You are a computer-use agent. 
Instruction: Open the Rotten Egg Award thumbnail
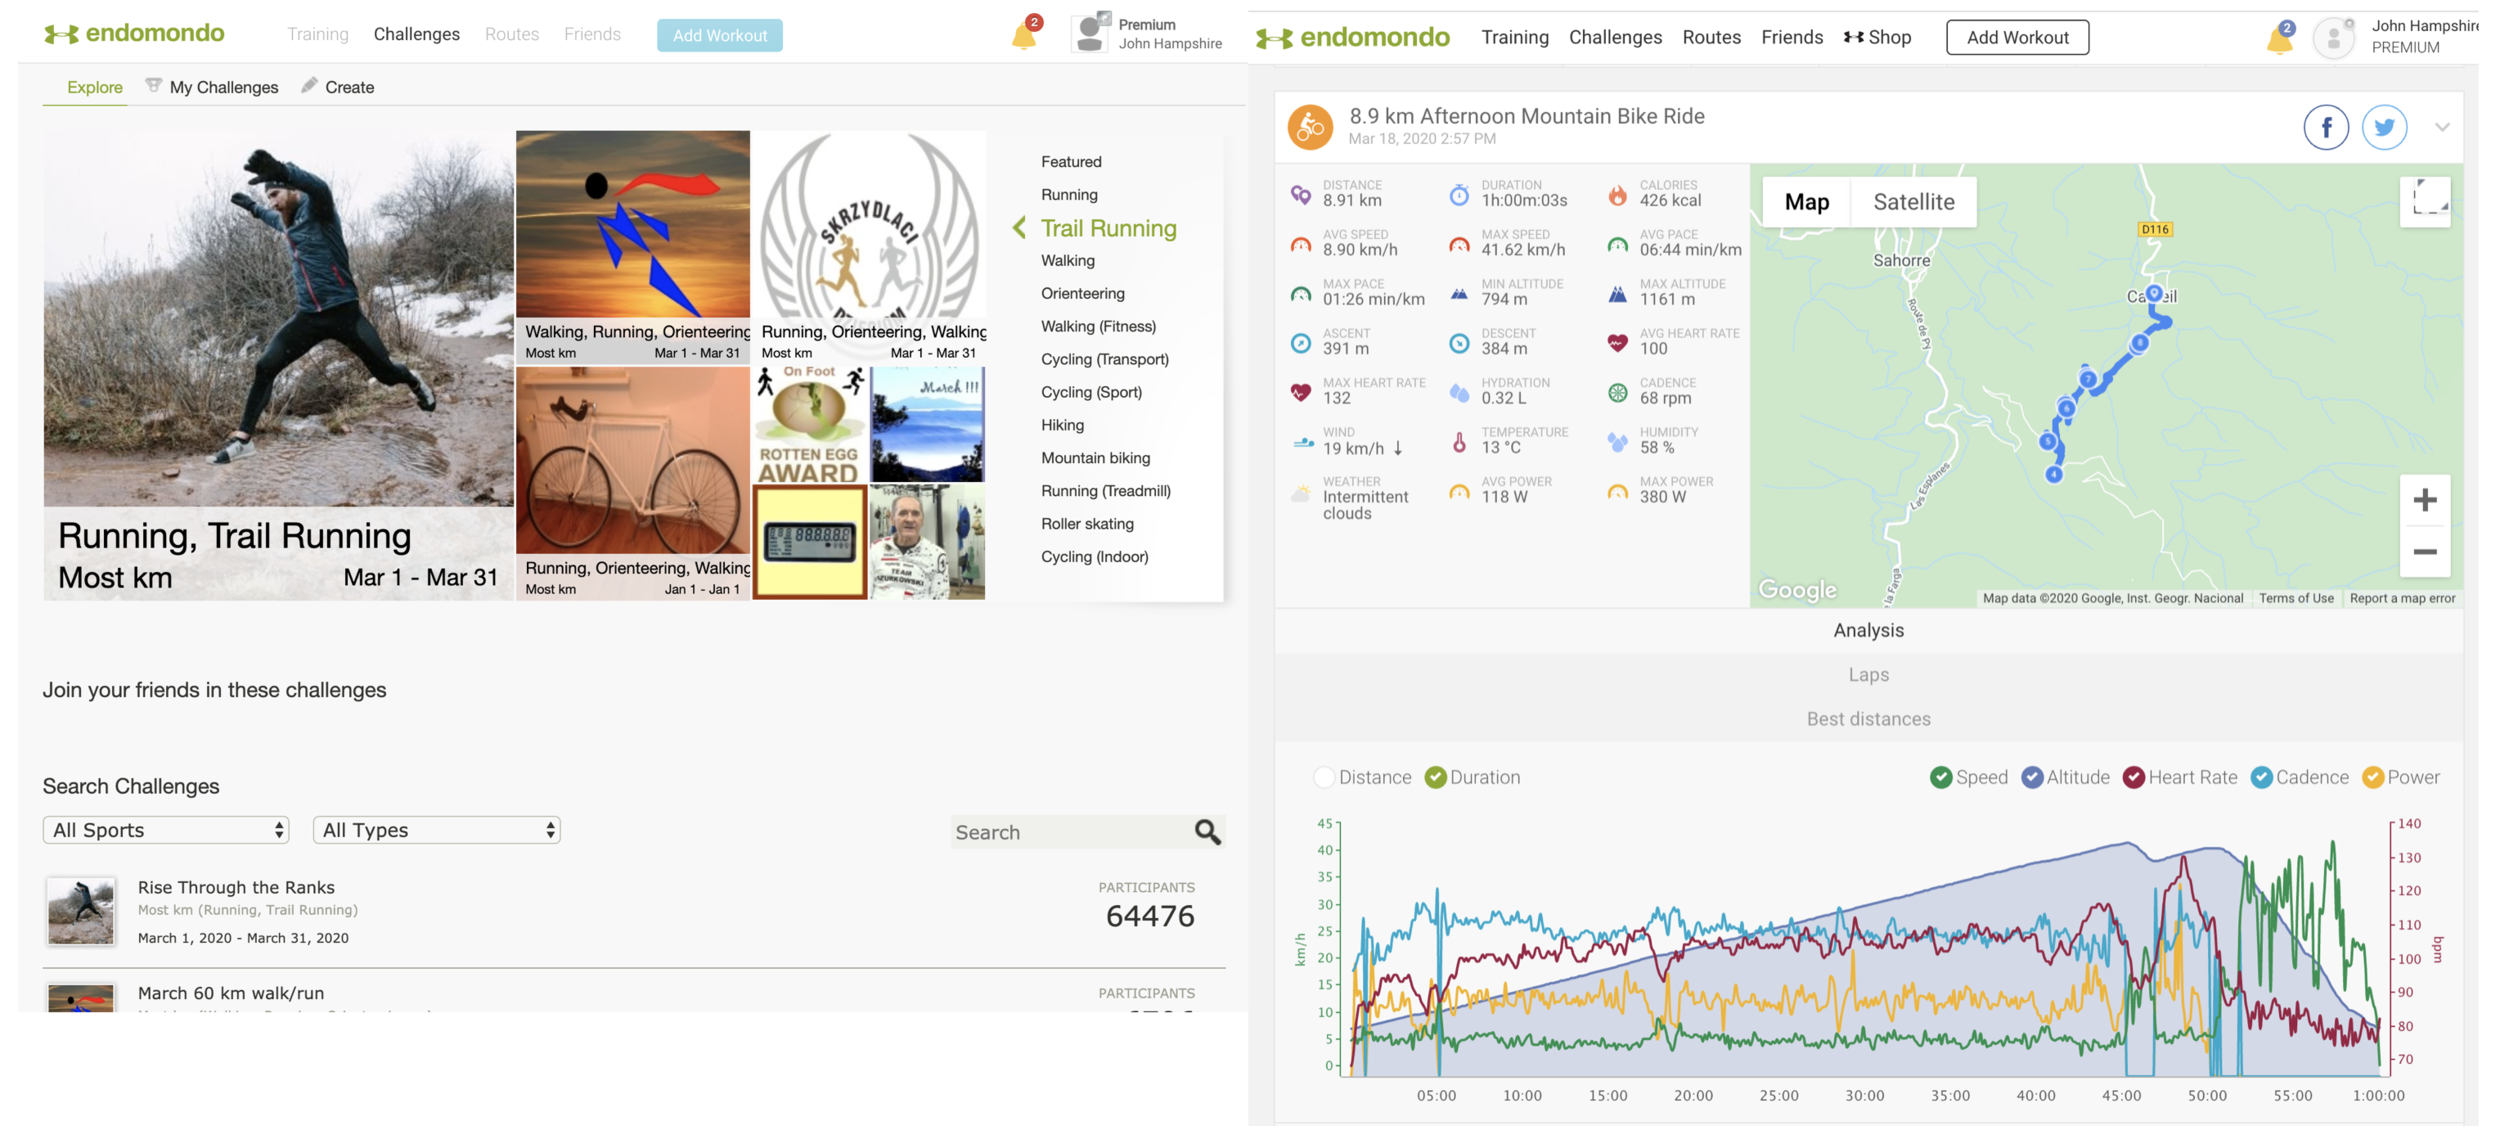coord(809,425)
